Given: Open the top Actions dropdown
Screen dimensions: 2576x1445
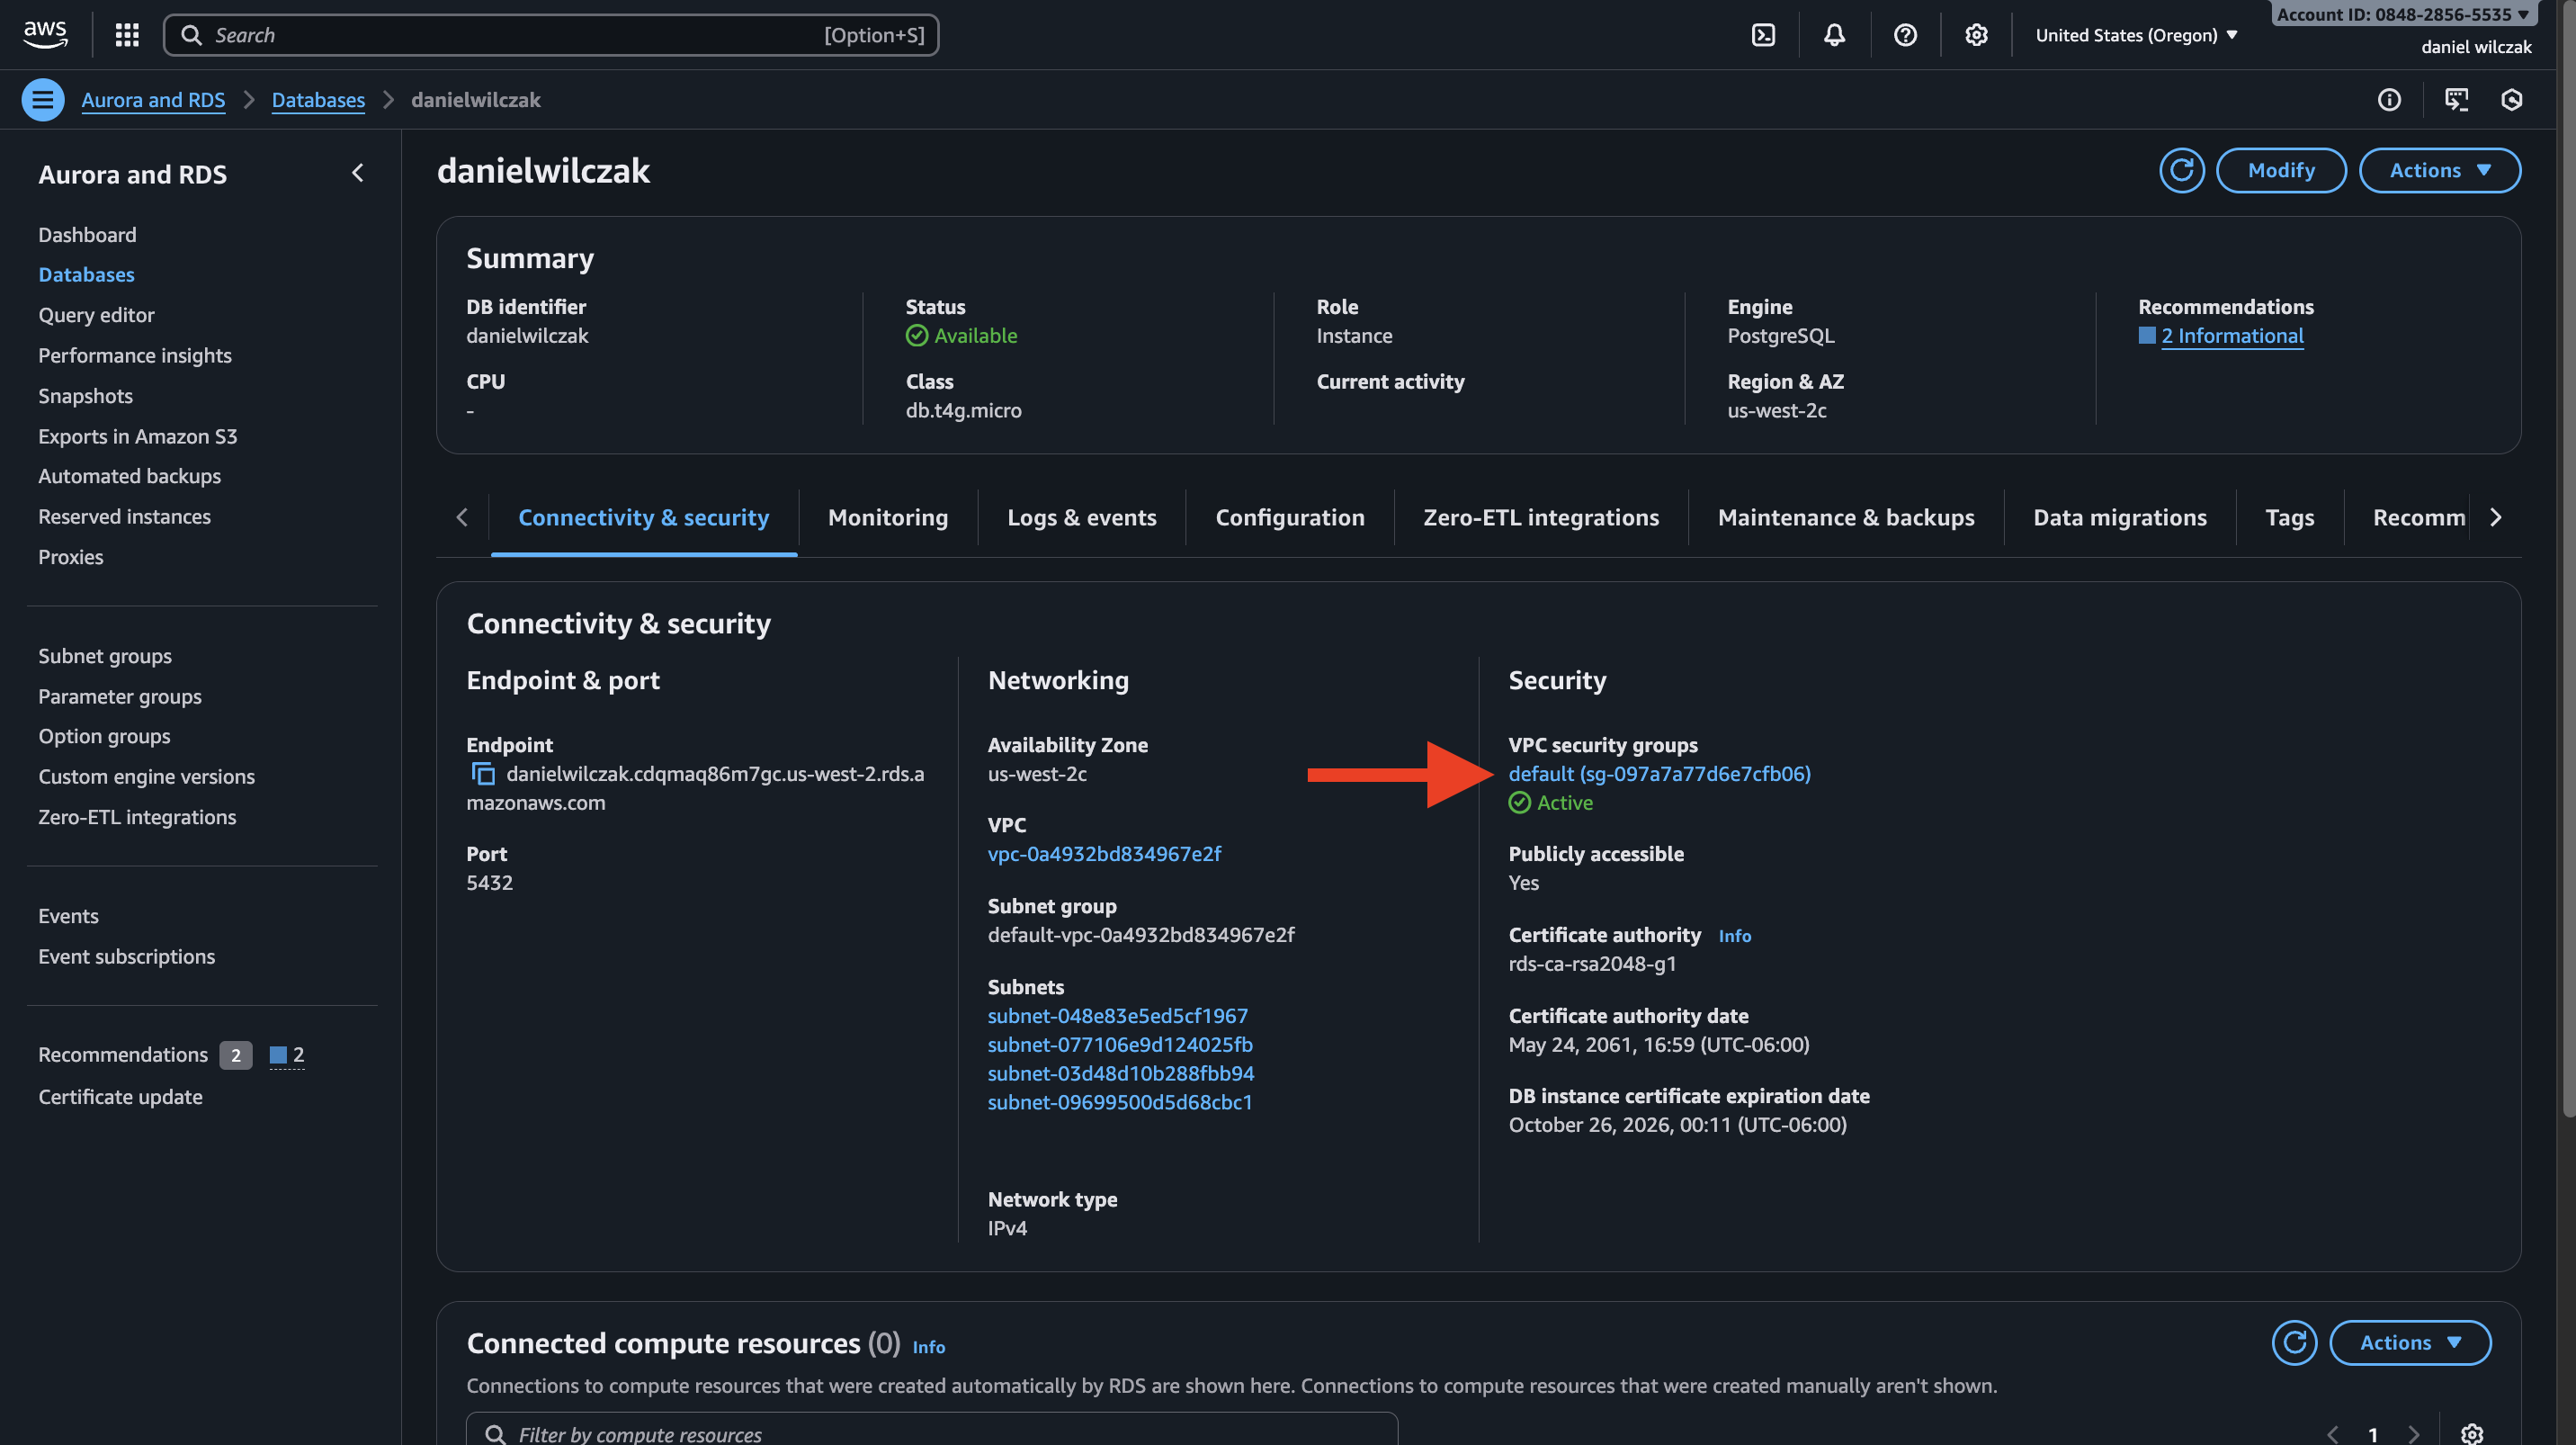Looking at the screenshot, I should point(2439,170).
